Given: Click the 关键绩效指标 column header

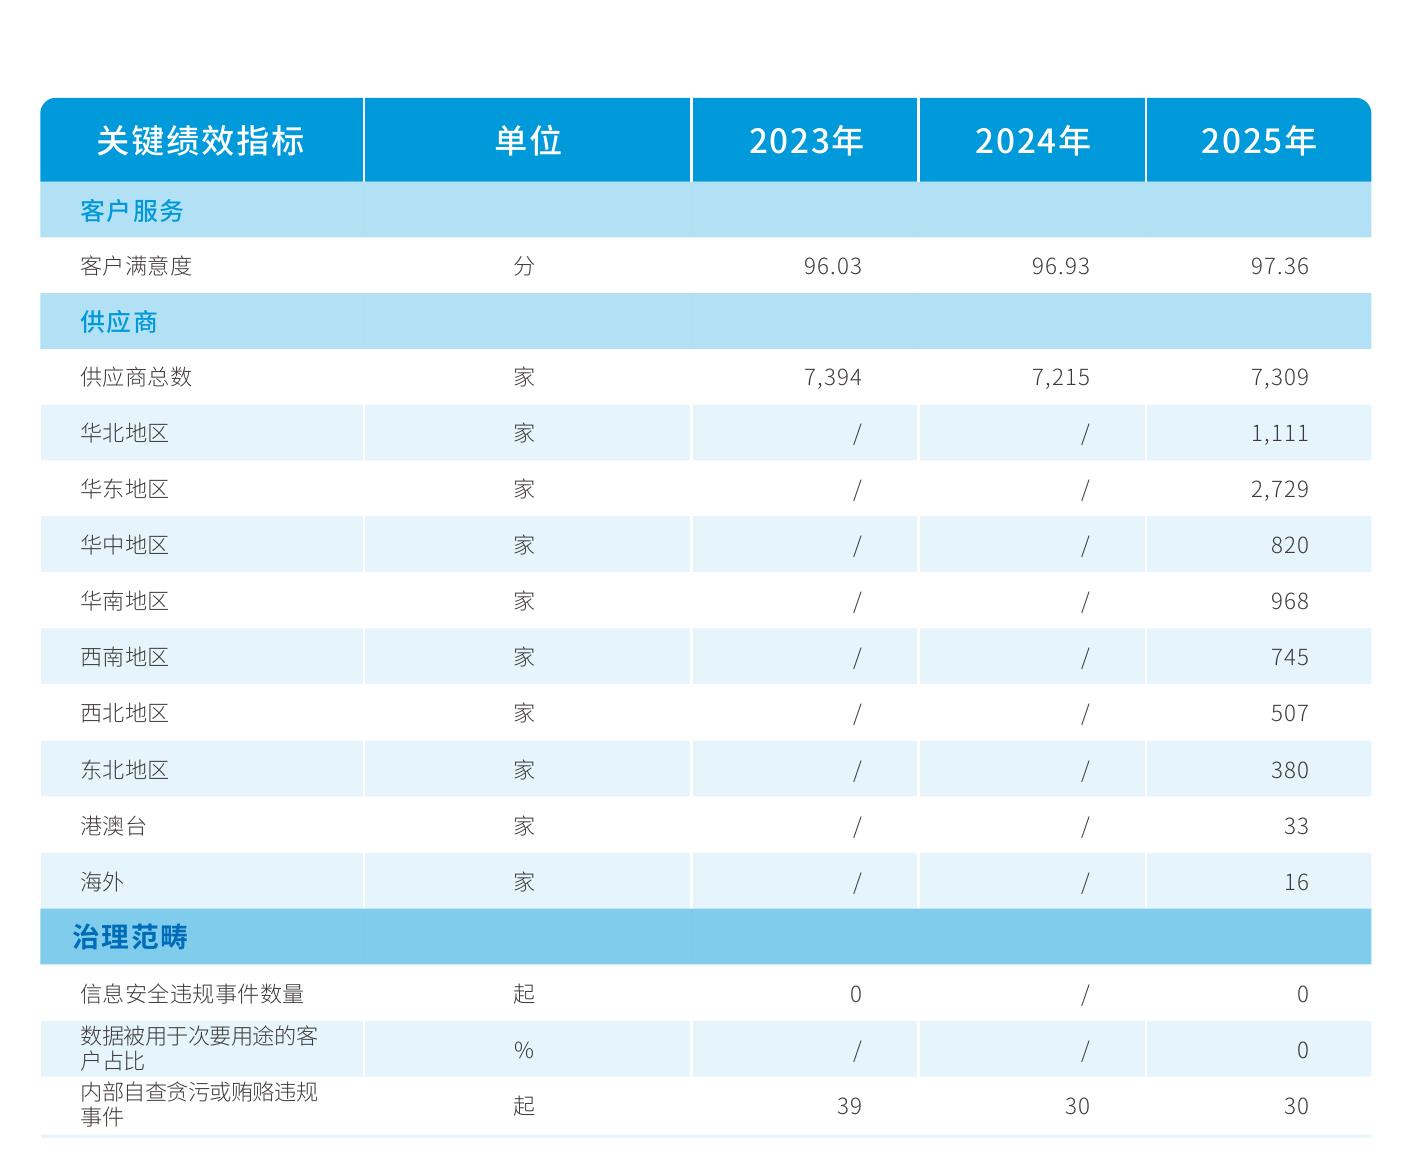Looking at the screenshot, I should (x=200, y=140).
